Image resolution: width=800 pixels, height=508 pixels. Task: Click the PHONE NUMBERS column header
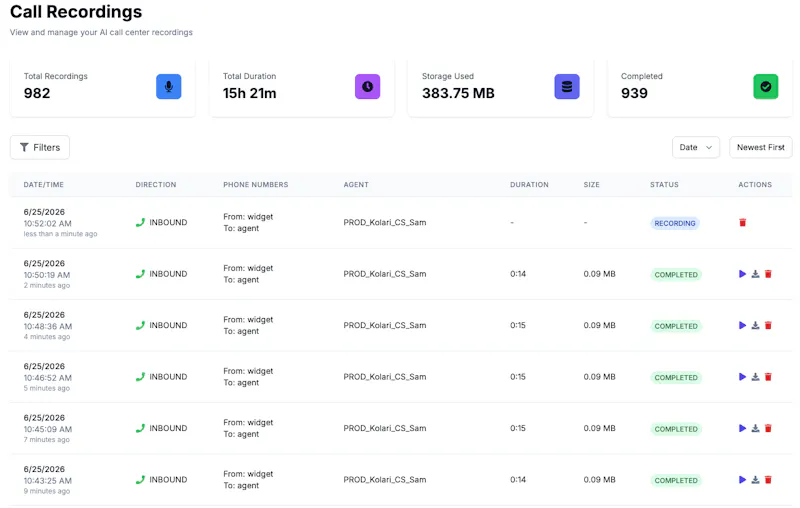click(x=256, y=185)
